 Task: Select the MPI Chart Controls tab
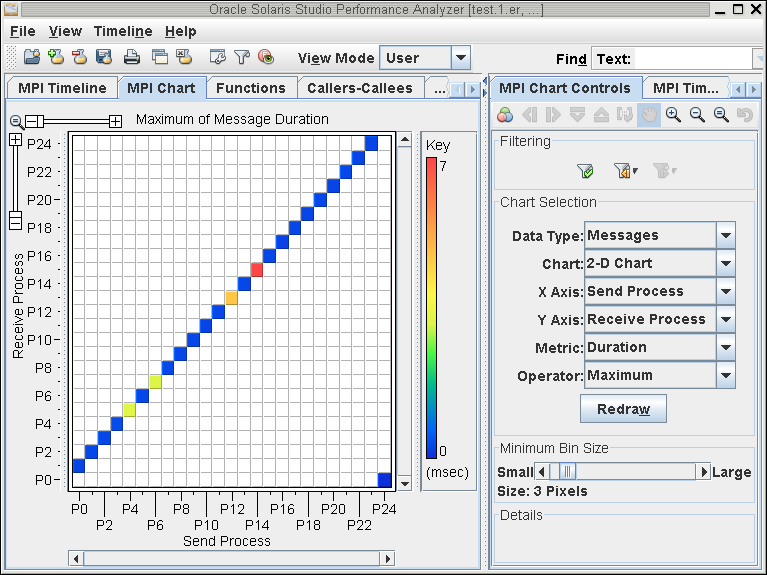pyautogui.click(x=565, y=88)
